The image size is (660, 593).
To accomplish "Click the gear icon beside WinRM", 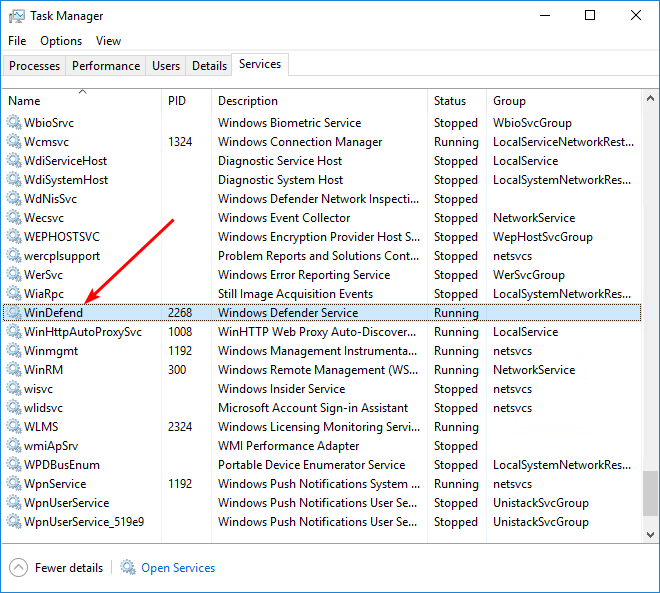I will pyautogui.click(x=14, y=370).
